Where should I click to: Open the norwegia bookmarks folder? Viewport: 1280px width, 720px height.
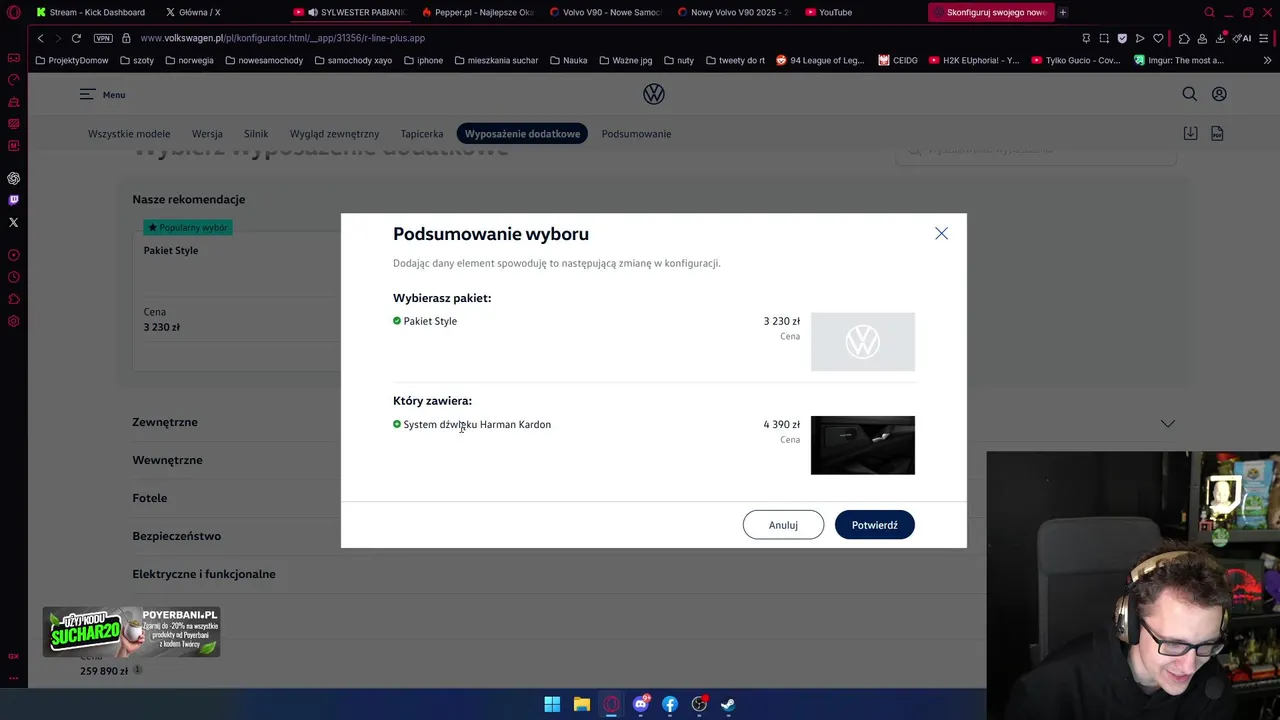(x=189, y=60)
